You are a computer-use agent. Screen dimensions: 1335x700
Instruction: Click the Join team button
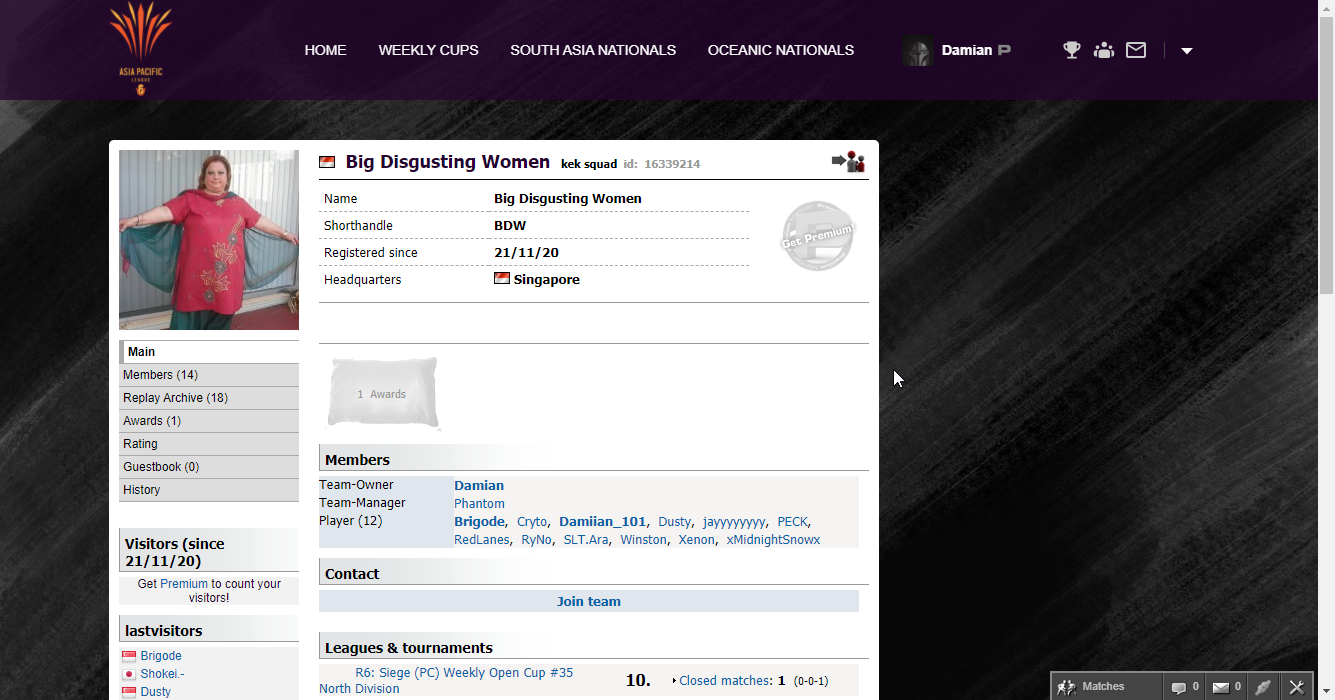(588, 602)
